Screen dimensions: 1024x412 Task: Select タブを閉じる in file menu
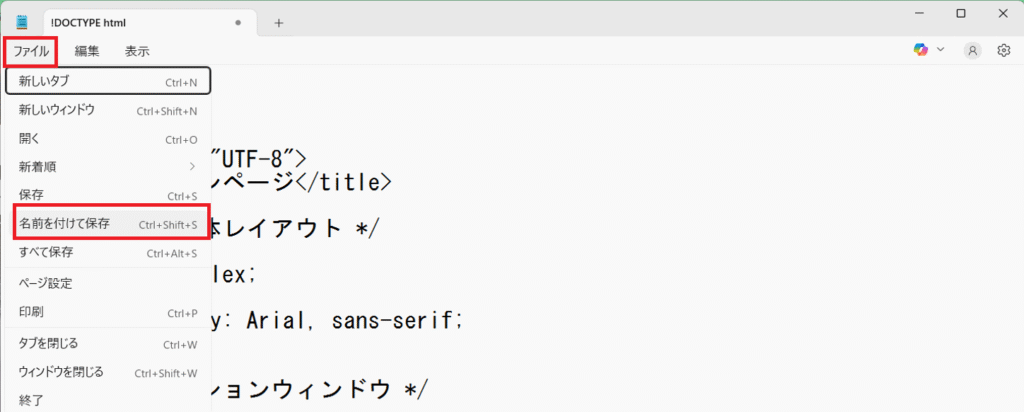click(x=108, y=343)
